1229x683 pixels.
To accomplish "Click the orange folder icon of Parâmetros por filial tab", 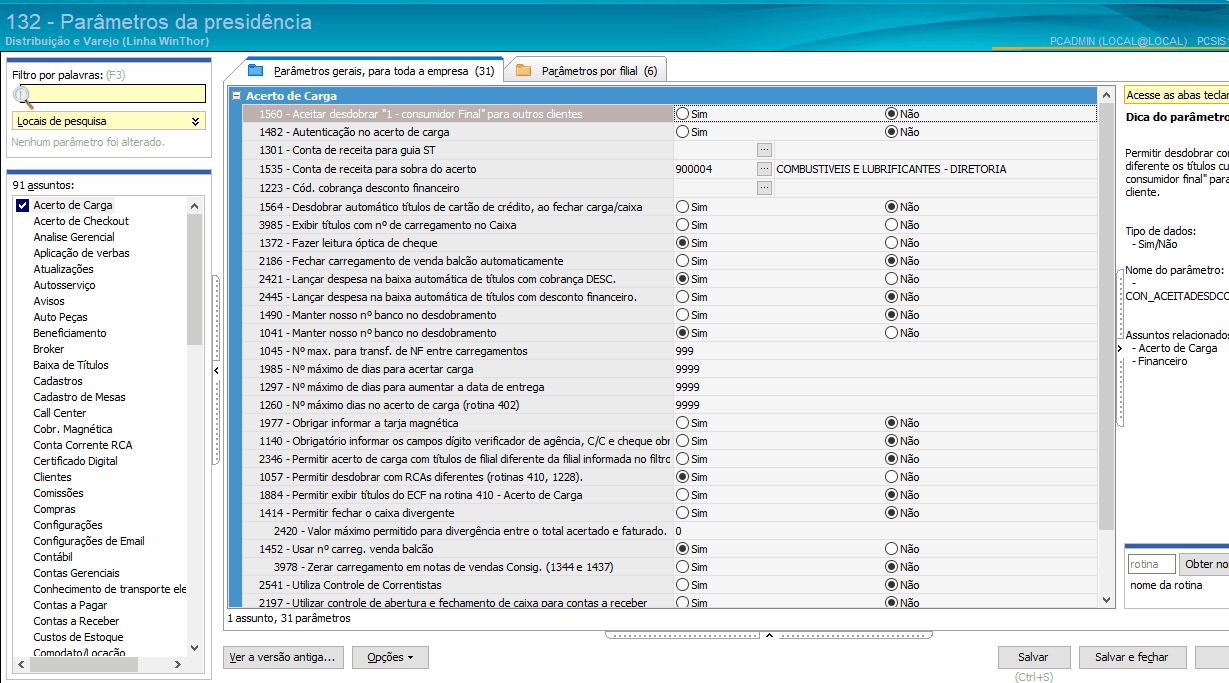I will tap(524, 70).
